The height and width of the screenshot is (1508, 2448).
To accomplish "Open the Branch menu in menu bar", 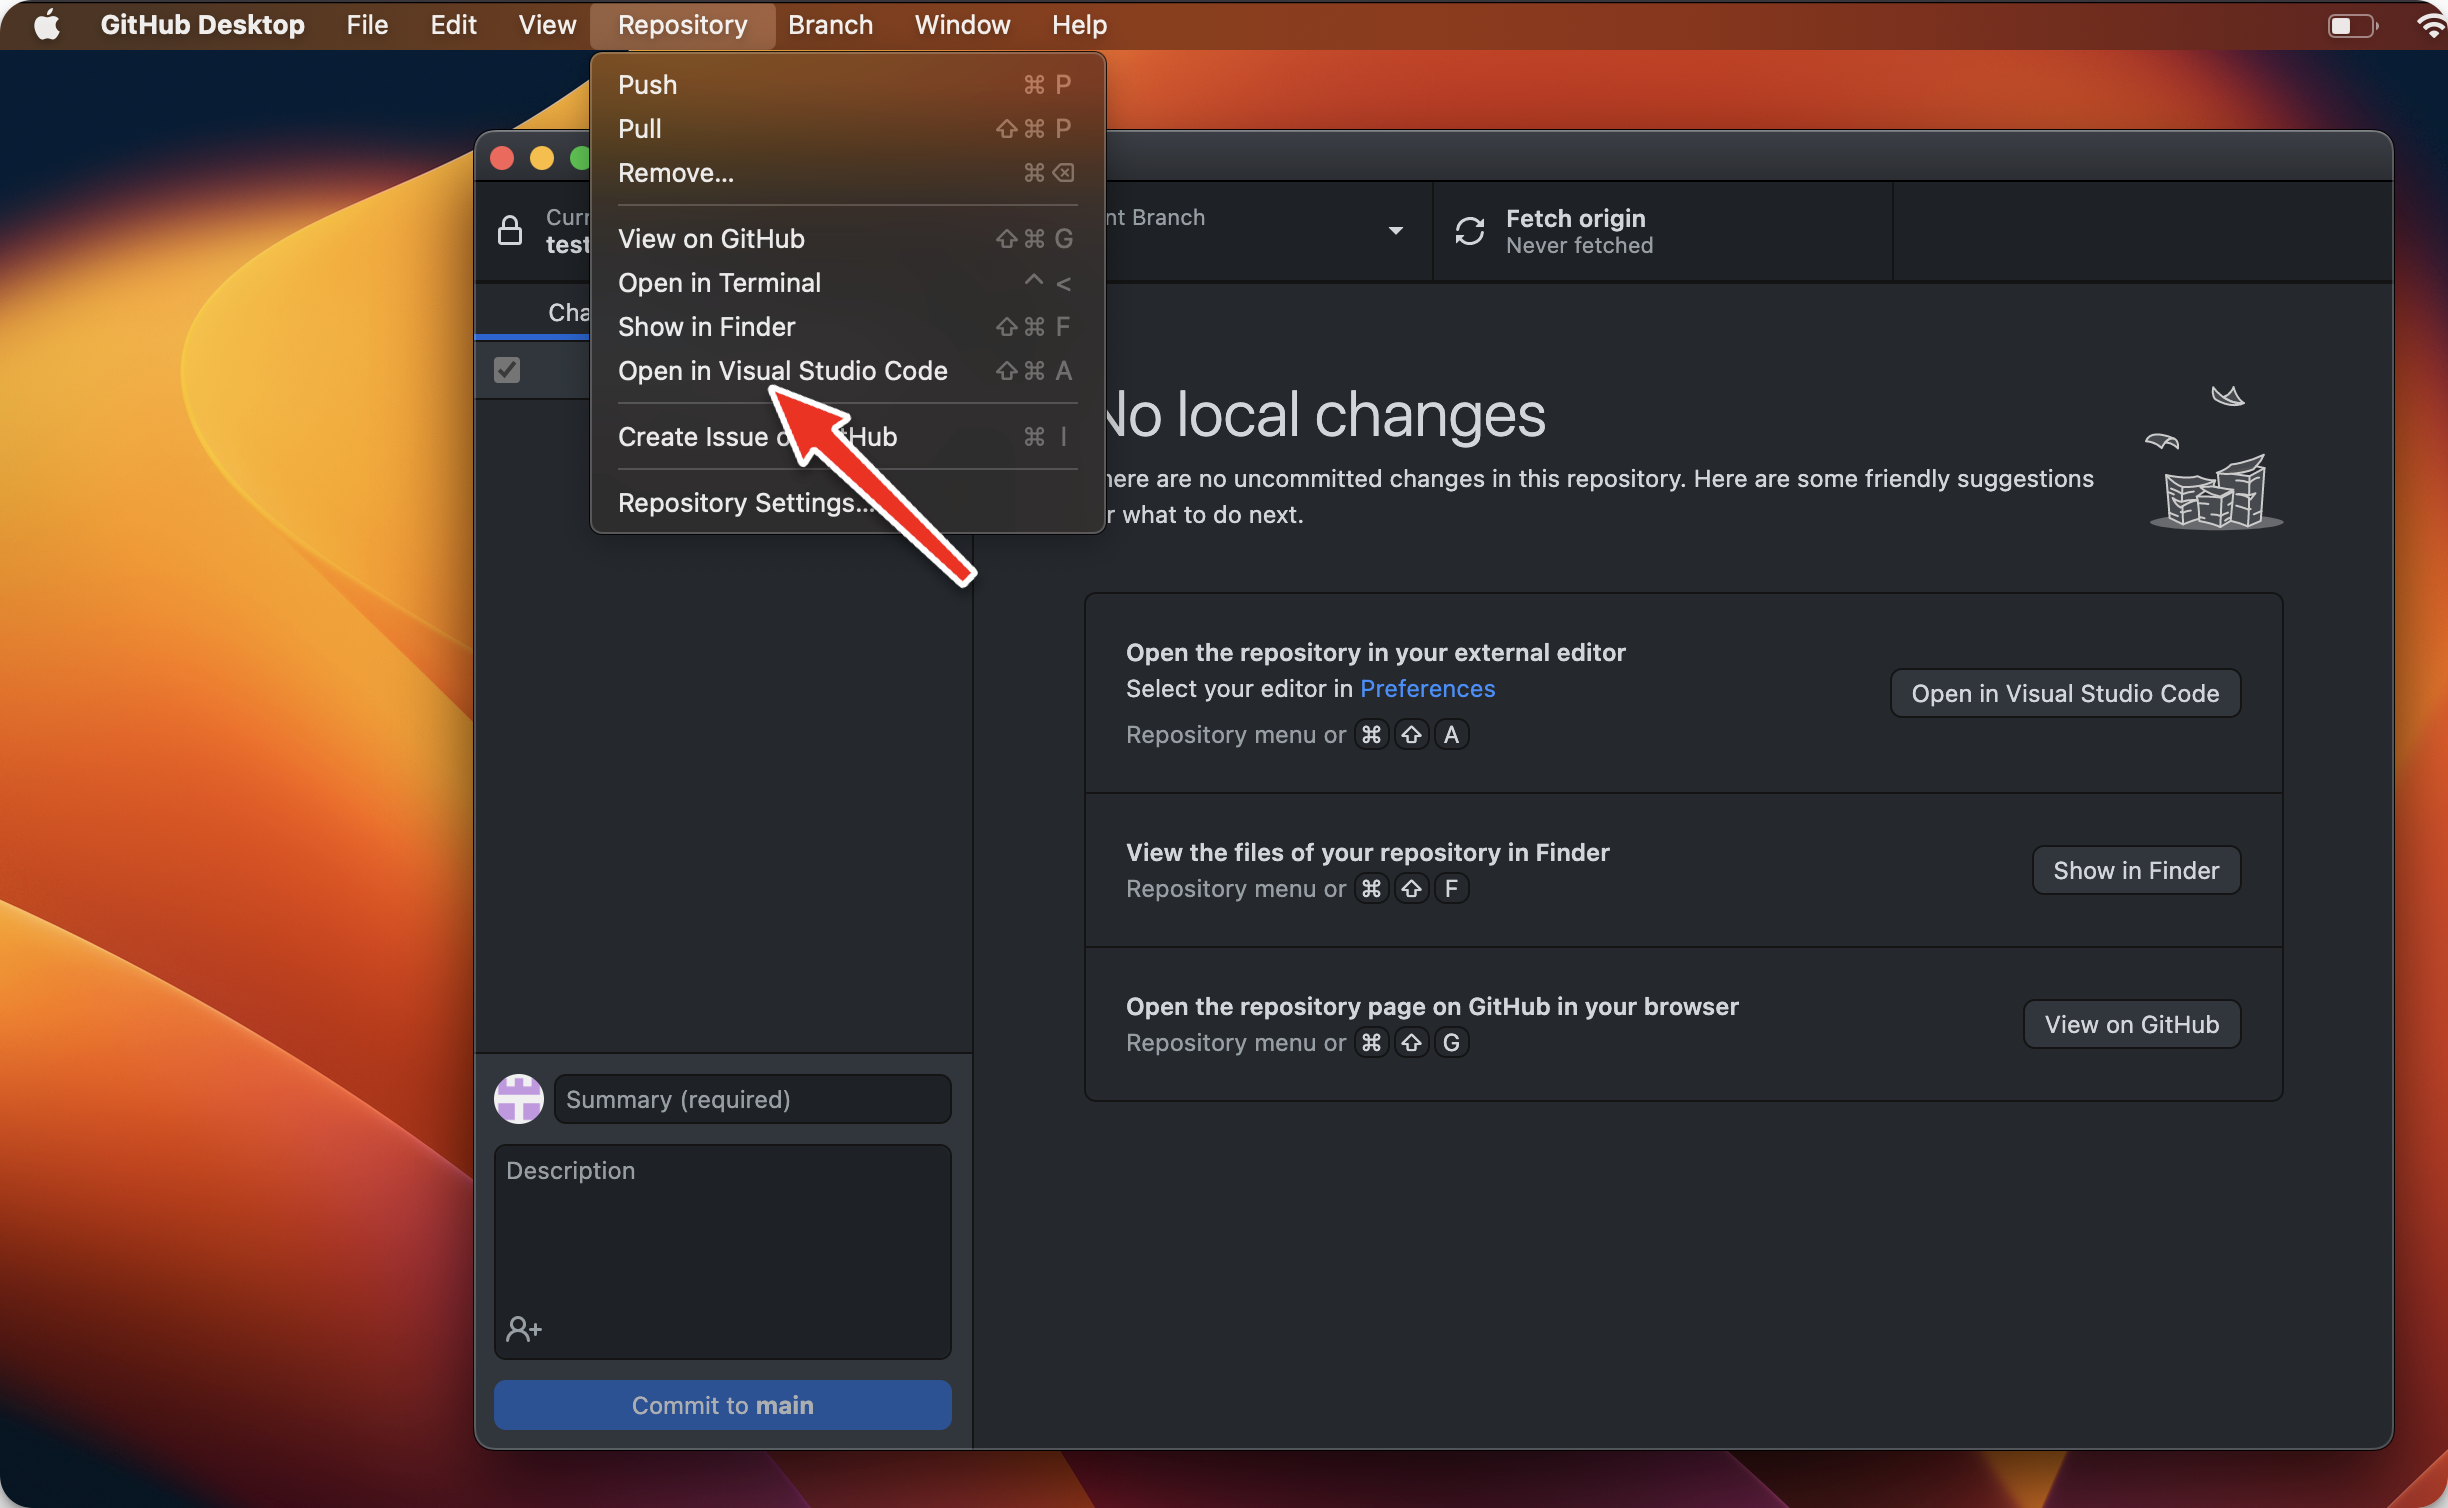I will [830, 25].
